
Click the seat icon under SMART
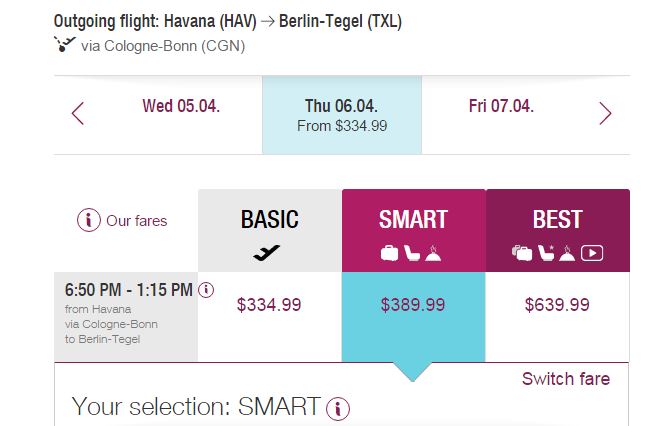[412, 253]
